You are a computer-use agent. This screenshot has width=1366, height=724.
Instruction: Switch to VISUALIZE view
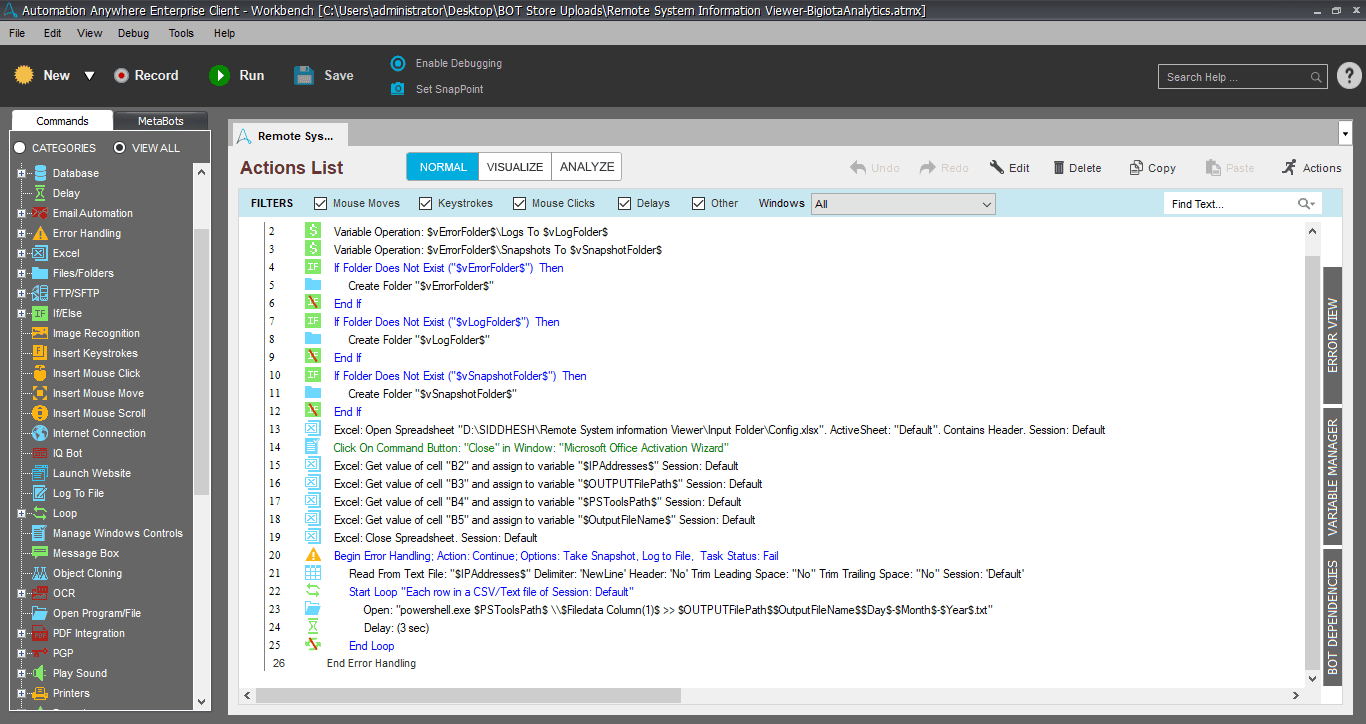point(515,167)
